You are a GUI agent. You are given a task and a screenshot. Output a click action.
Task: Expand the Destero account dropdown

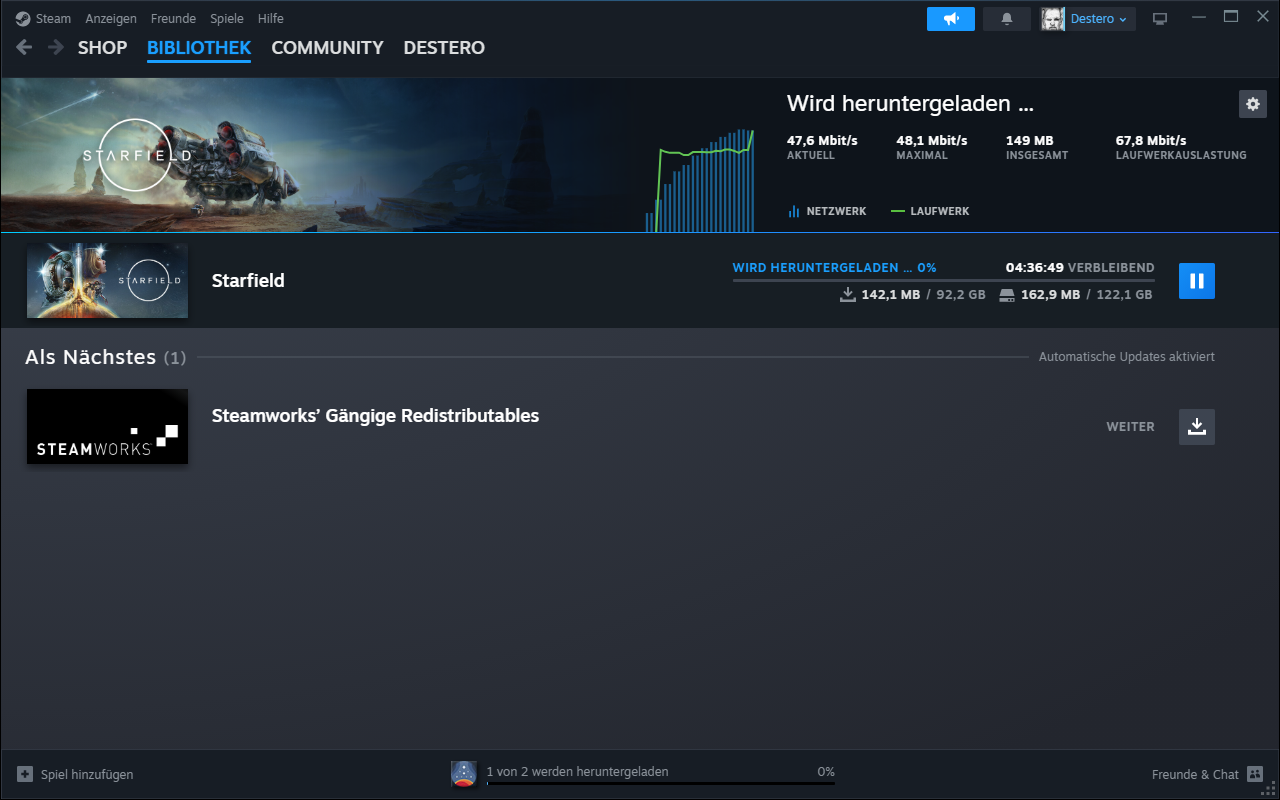coord(1098,19)
